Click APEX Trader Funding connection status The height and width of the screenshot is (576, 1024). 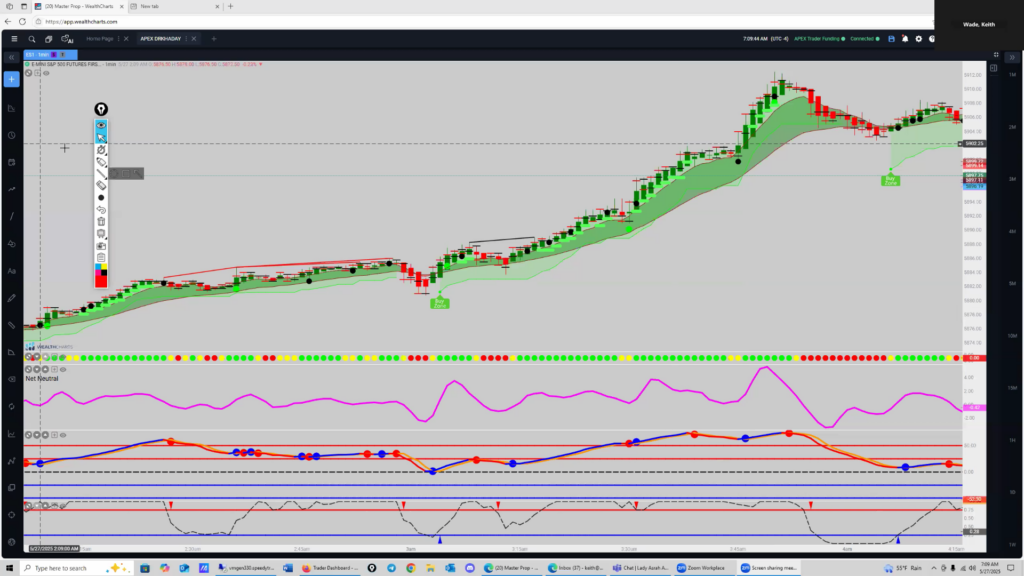(820, 39)
